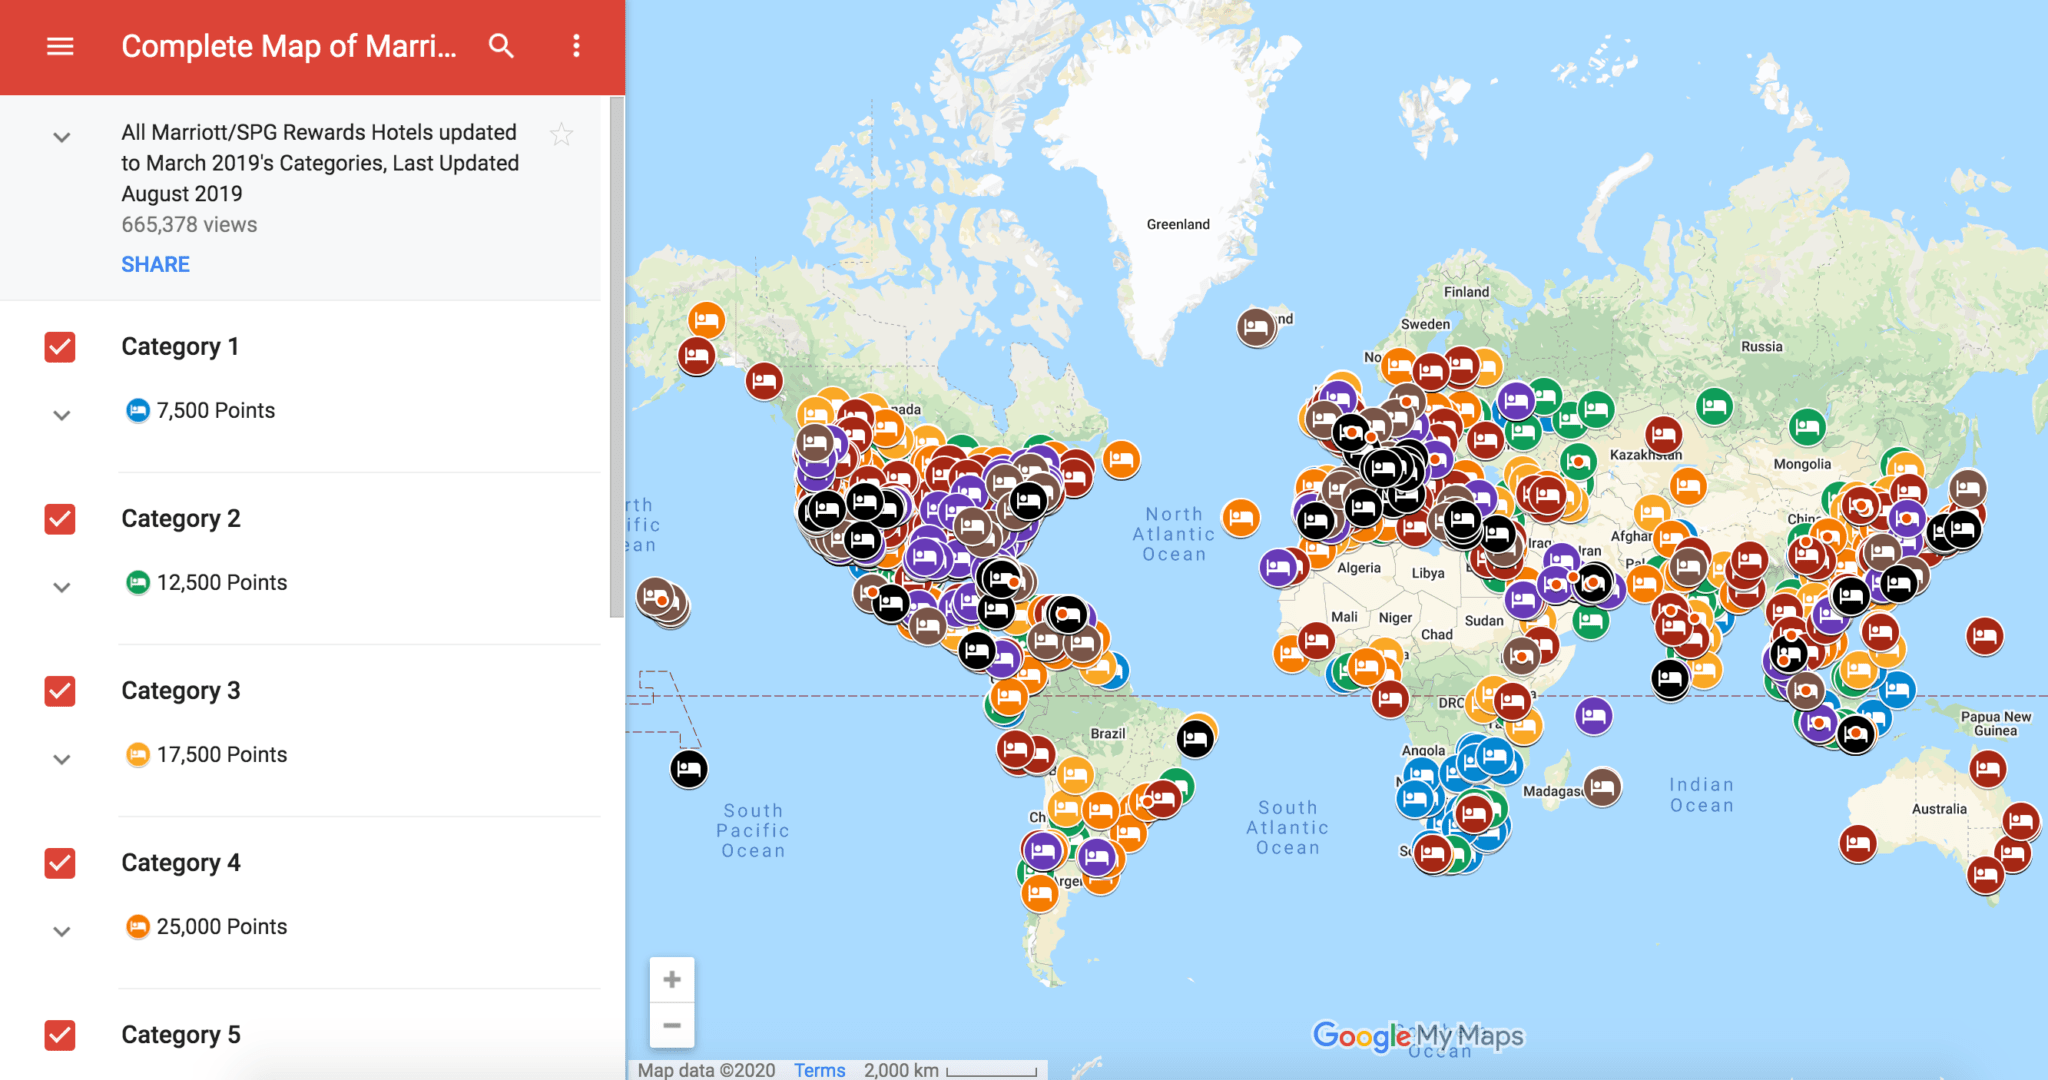This screenshot has width=2048, height=1080.
Task: Click the zoom out minus button
Action: 672,1025
